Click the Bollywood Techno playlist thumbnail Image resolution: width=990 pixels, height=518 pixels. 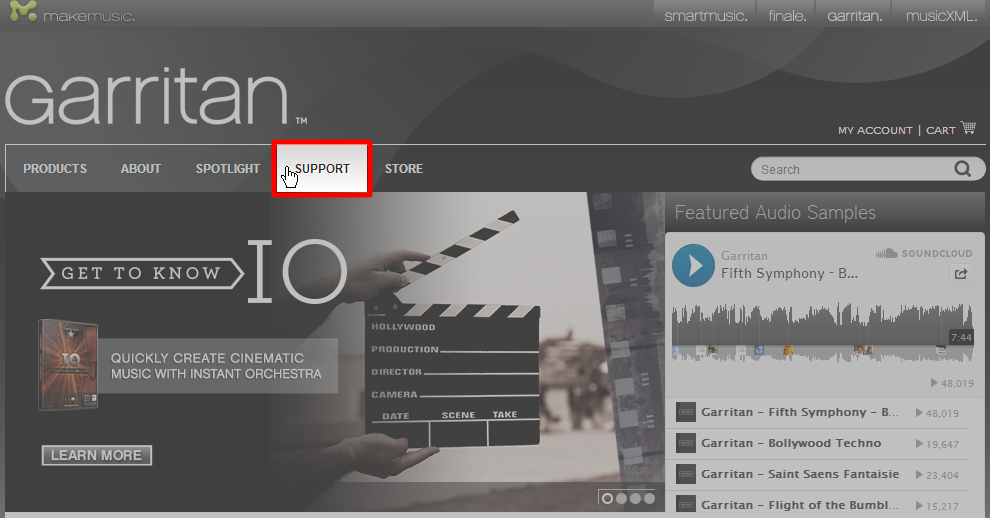click(x=685, y=443)
